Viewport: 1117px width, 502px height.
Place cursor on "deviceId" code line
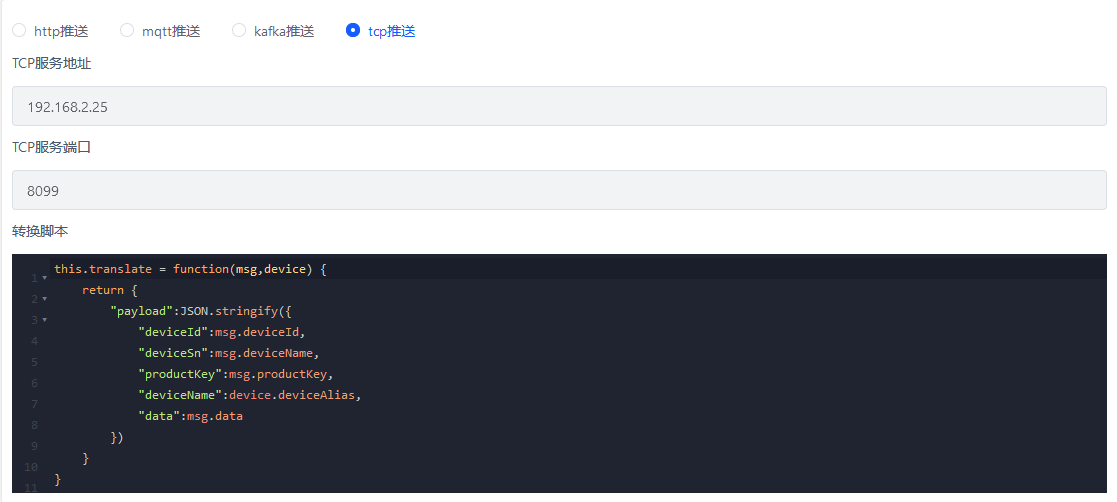point(222,332)
